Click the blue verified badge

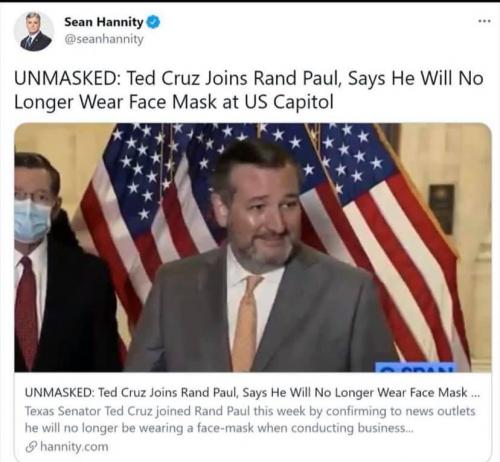pyautogui.click(x=153, y=22)
